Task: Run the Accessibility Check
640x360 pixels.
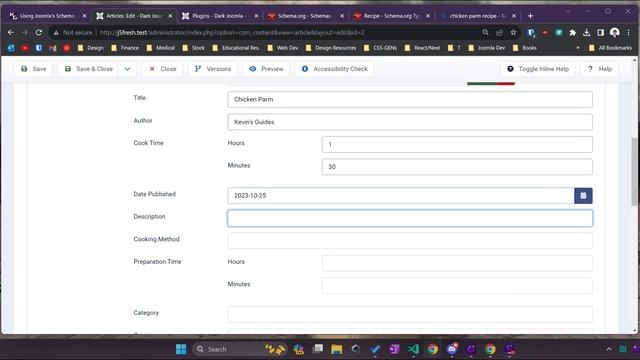Action: pyautogui.click(x=335, y=69)
